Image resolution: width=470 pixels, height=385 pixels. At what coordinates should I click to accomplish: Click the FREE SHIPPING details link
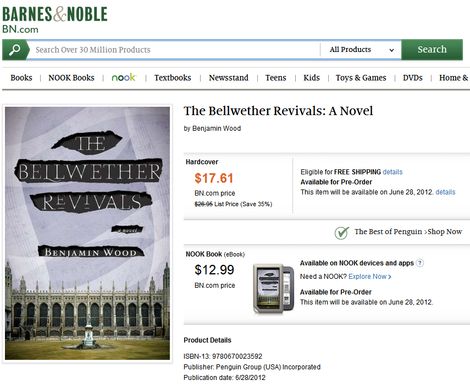[392, 172]
